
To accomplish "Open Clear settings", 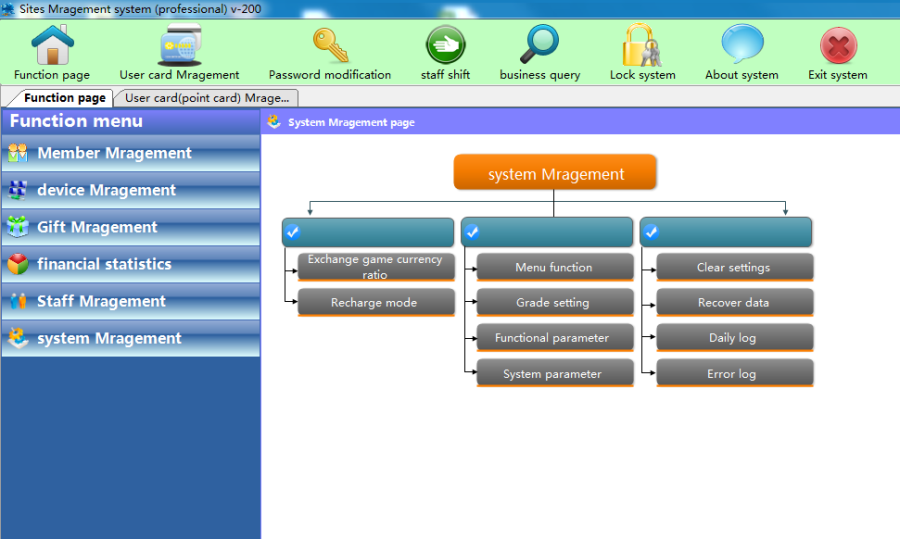I will [x=735, y=267].
